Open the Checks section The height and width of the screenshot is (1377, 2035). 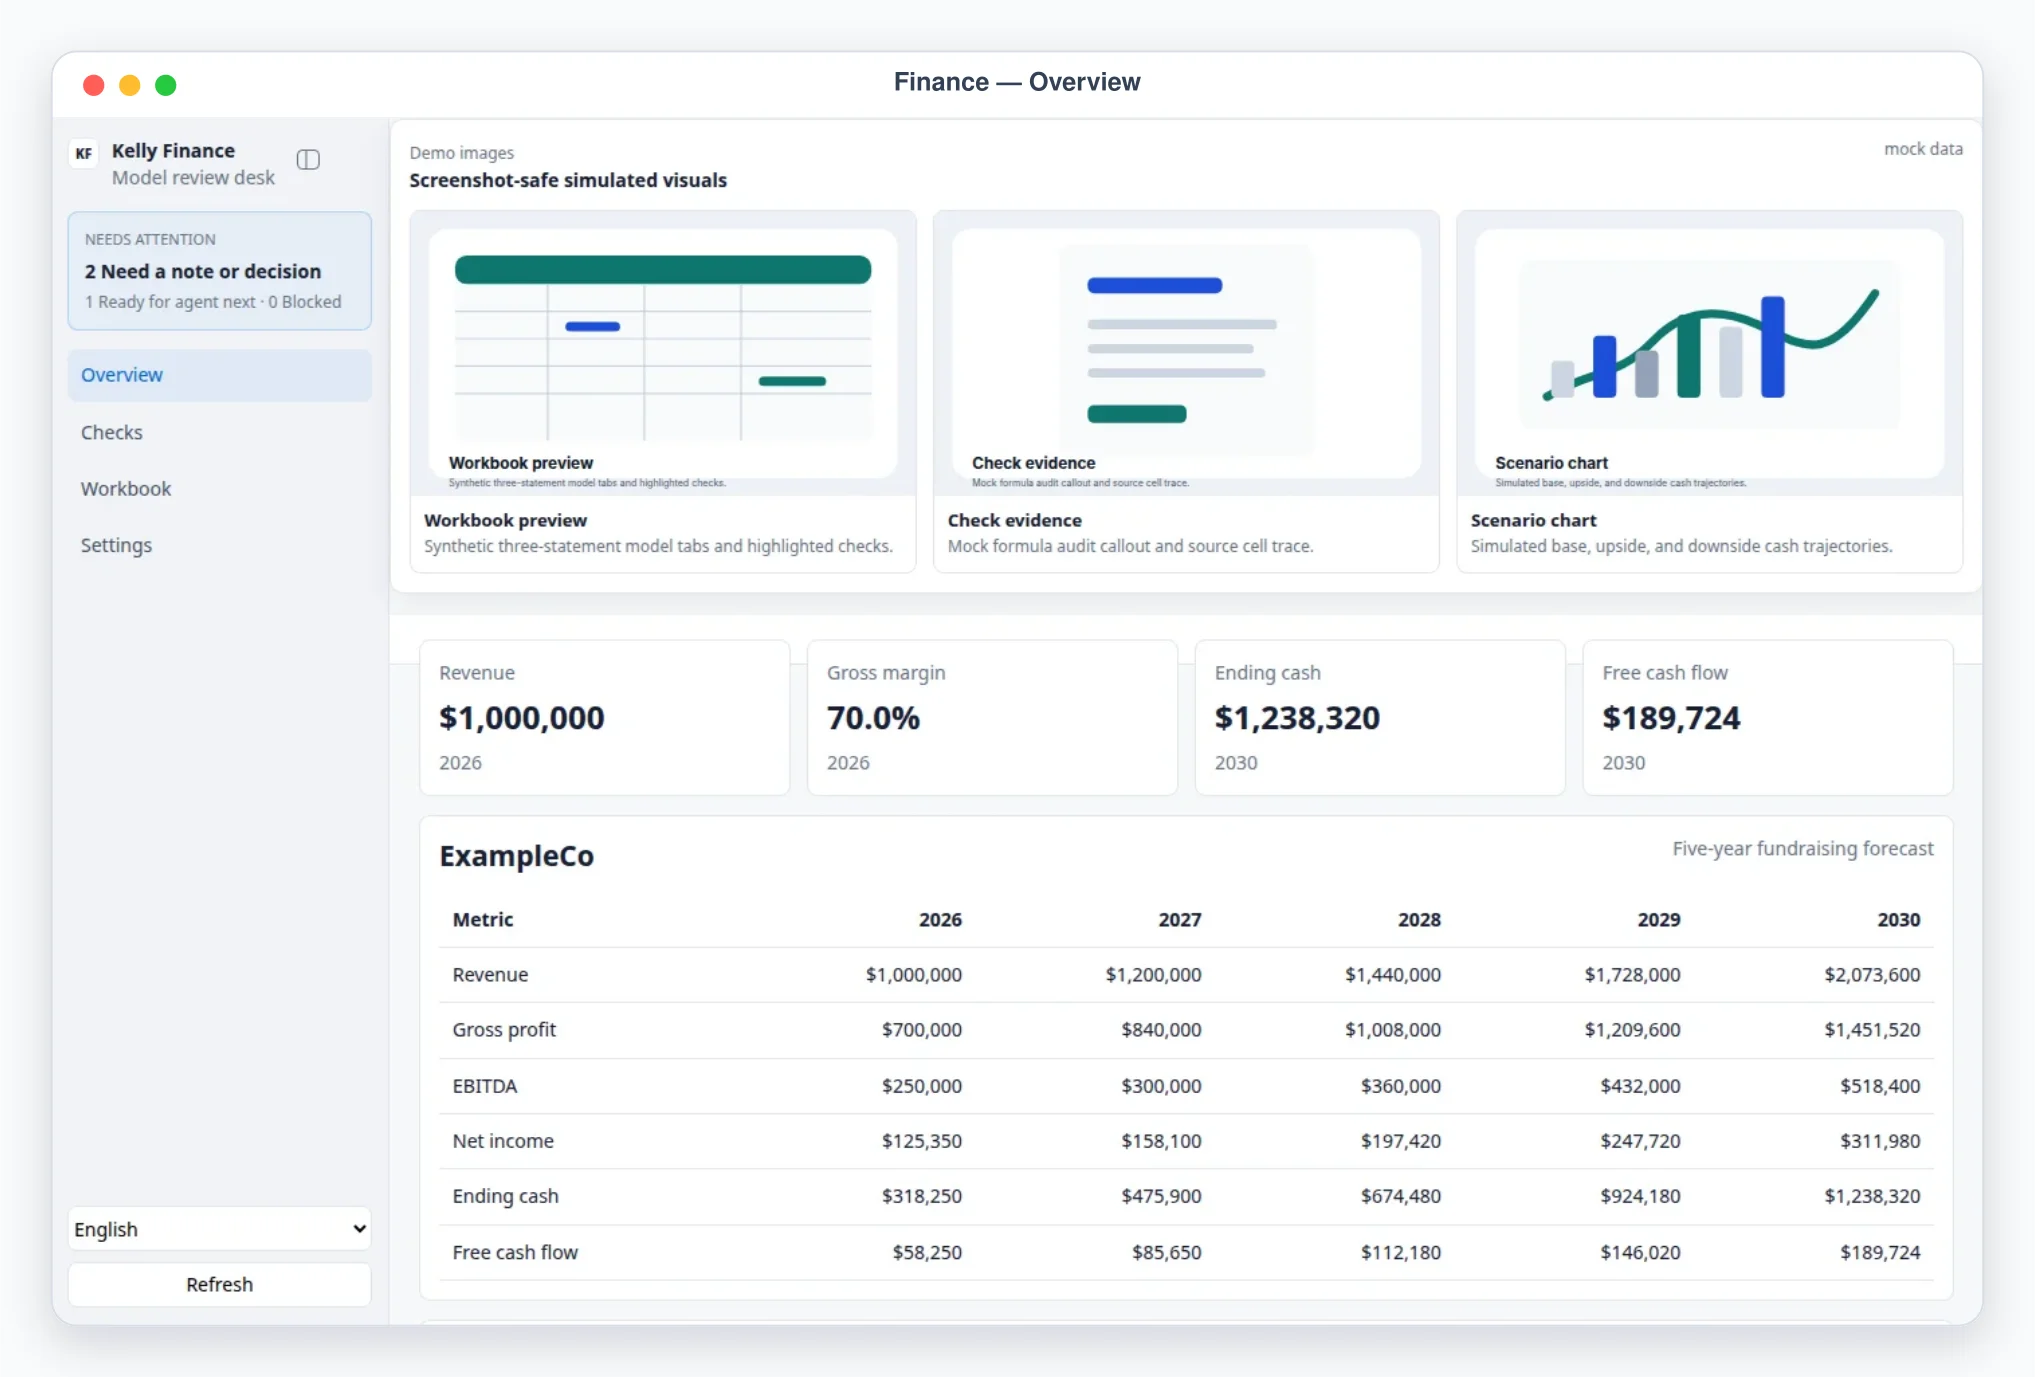coord(220,432)
